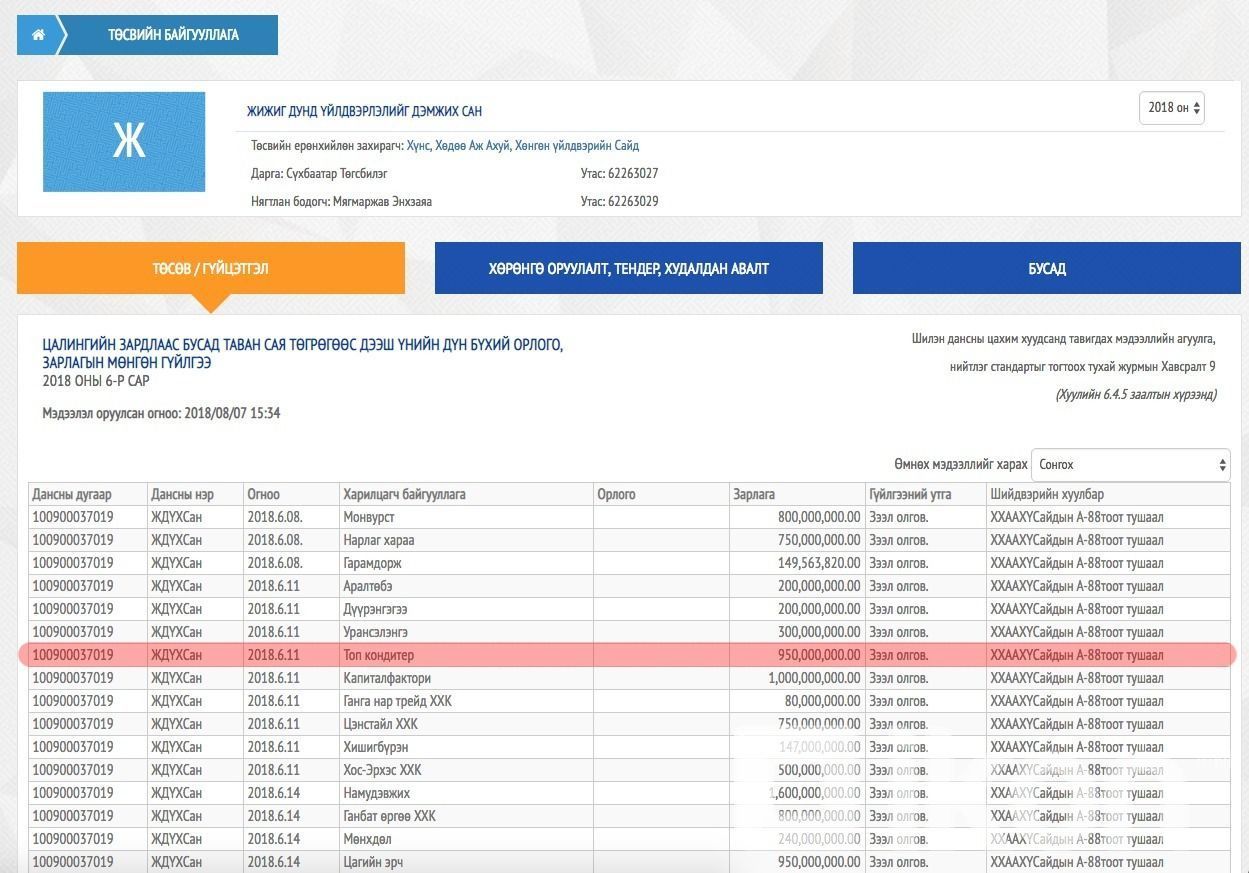Sort by Дансны дугаар column header
The height and width of the screenshot is (873, 1249).
click(72, 494)
